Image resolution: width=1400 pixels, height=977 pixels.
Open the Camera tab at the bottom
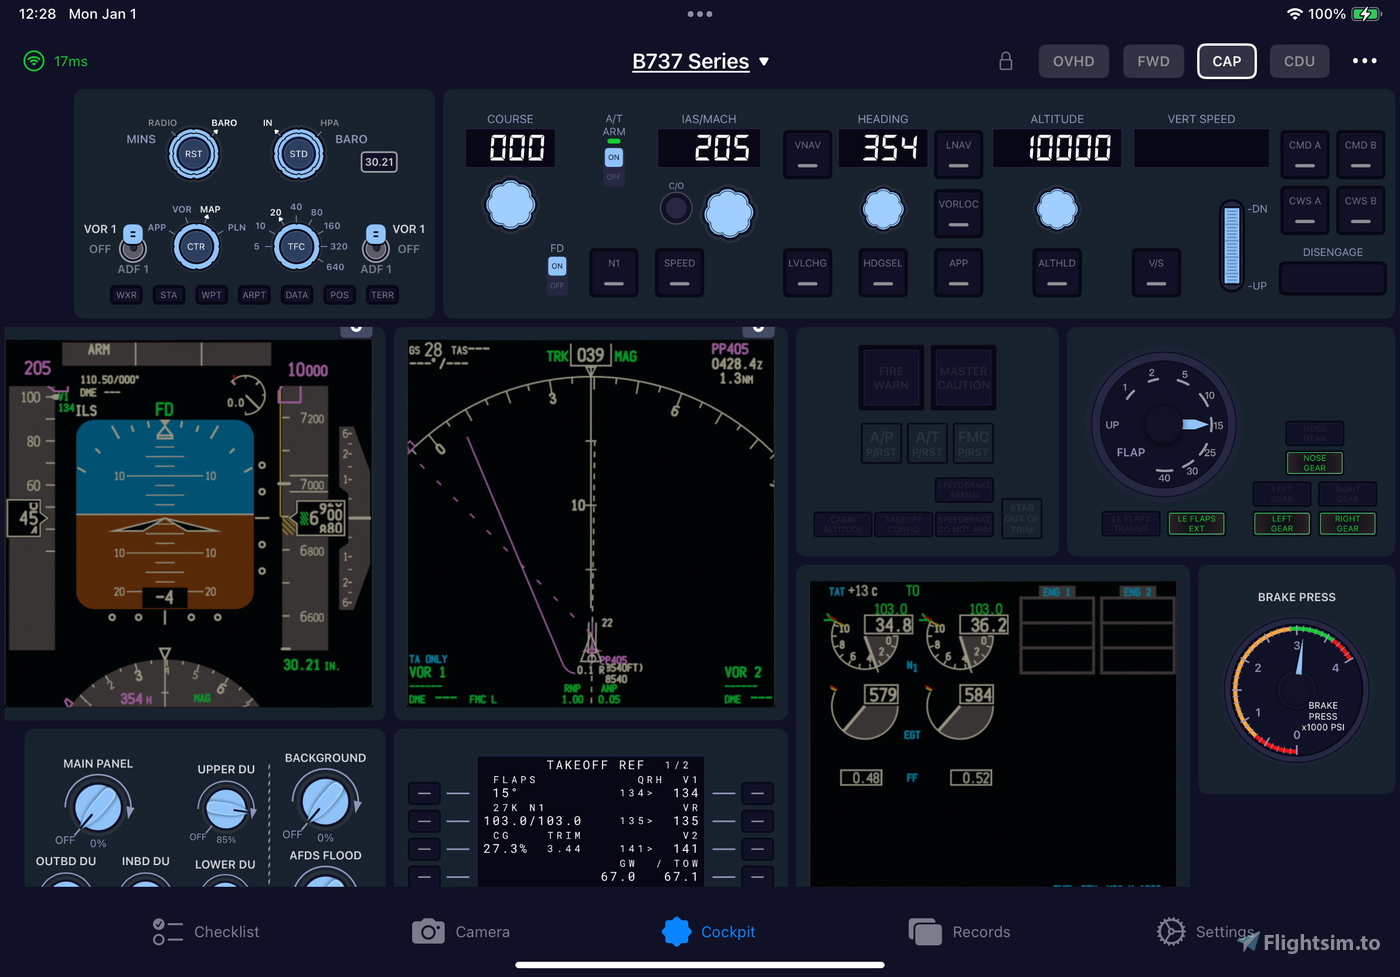pos(461,931)
